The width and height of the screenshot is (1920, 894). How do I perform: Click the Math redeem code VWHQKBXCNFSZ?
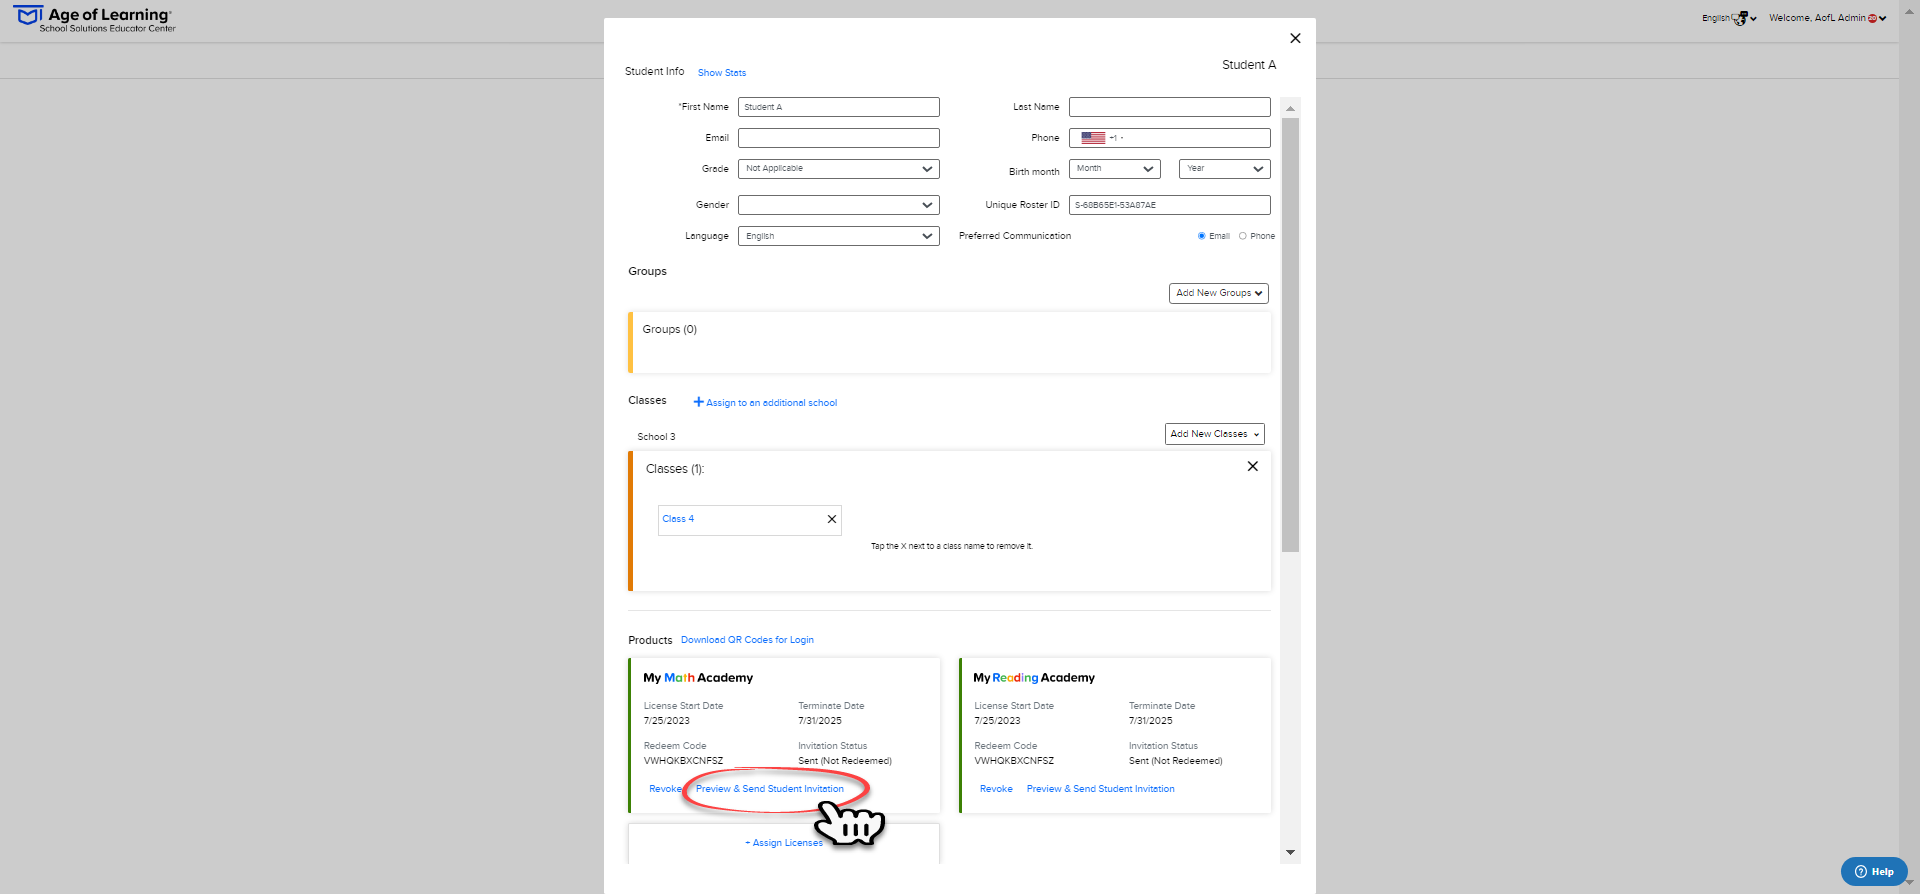pos(683,761)
